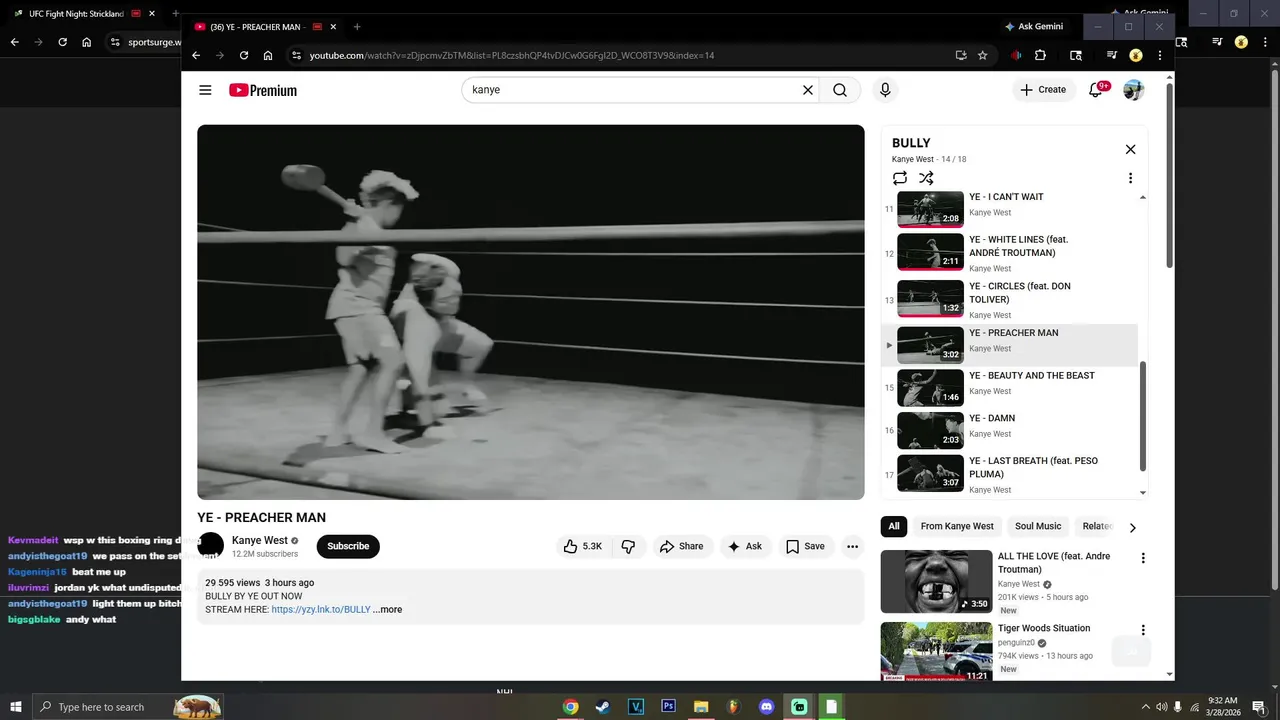Play YE - DAMN from the playlist
This screenshot has height=720, width=1280.
[1011, 430]
